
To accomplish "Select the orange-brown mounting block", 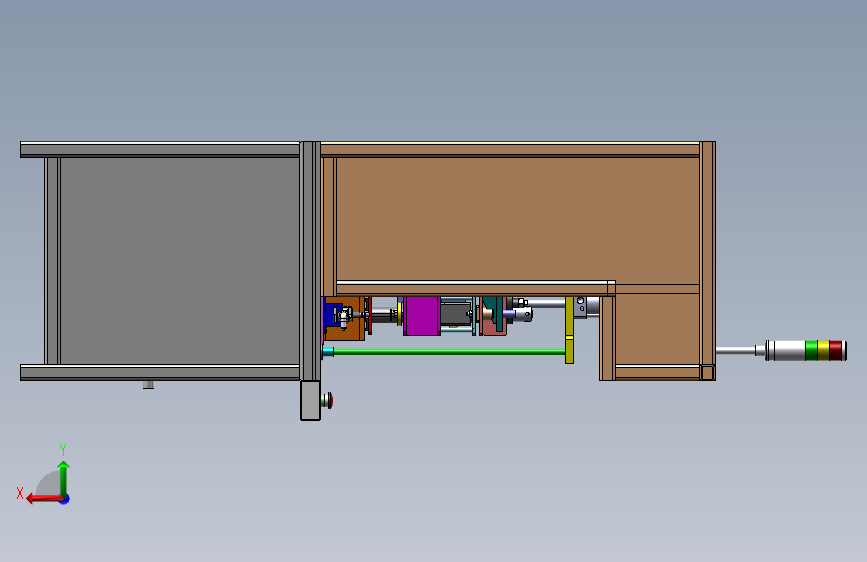I will tap(353, 330).
